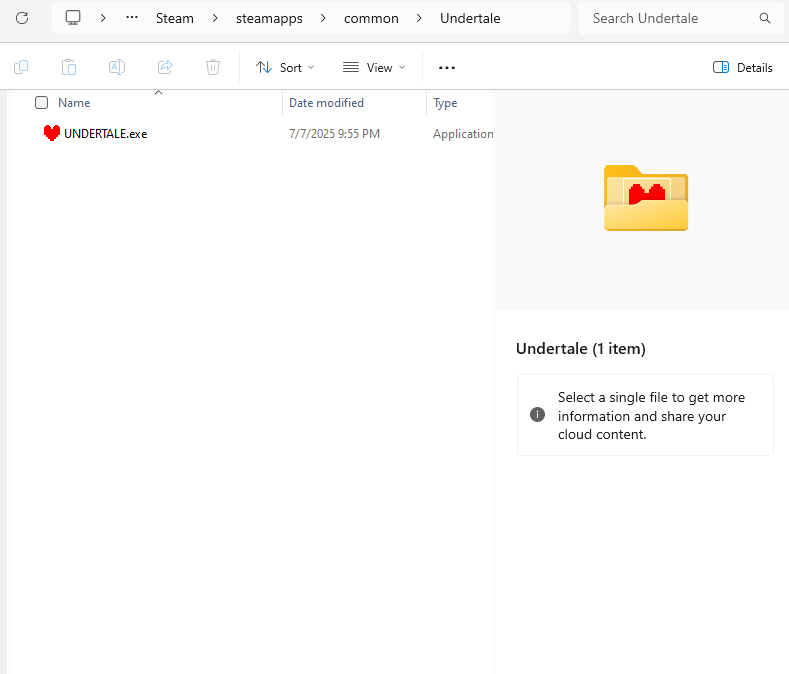789x674 pixels.
Task: Toggle the Details pane button
Action: 743,67
